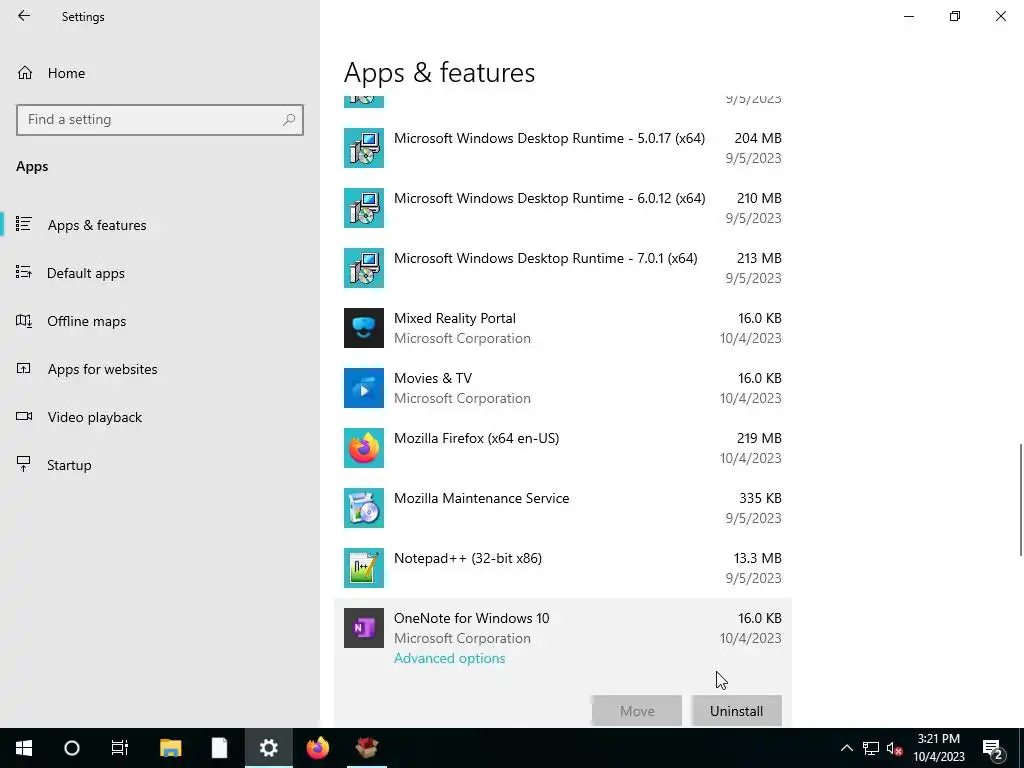Open the Action Center notifications
This screenshot has width=1024, height=768.
(993, 748)
